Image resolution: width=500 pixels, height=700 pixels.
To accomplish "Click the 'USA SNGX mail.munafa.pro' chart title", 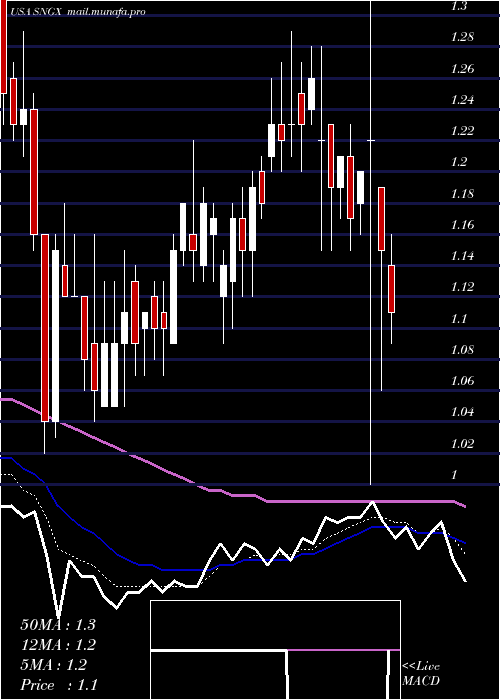I will [77, 12].
